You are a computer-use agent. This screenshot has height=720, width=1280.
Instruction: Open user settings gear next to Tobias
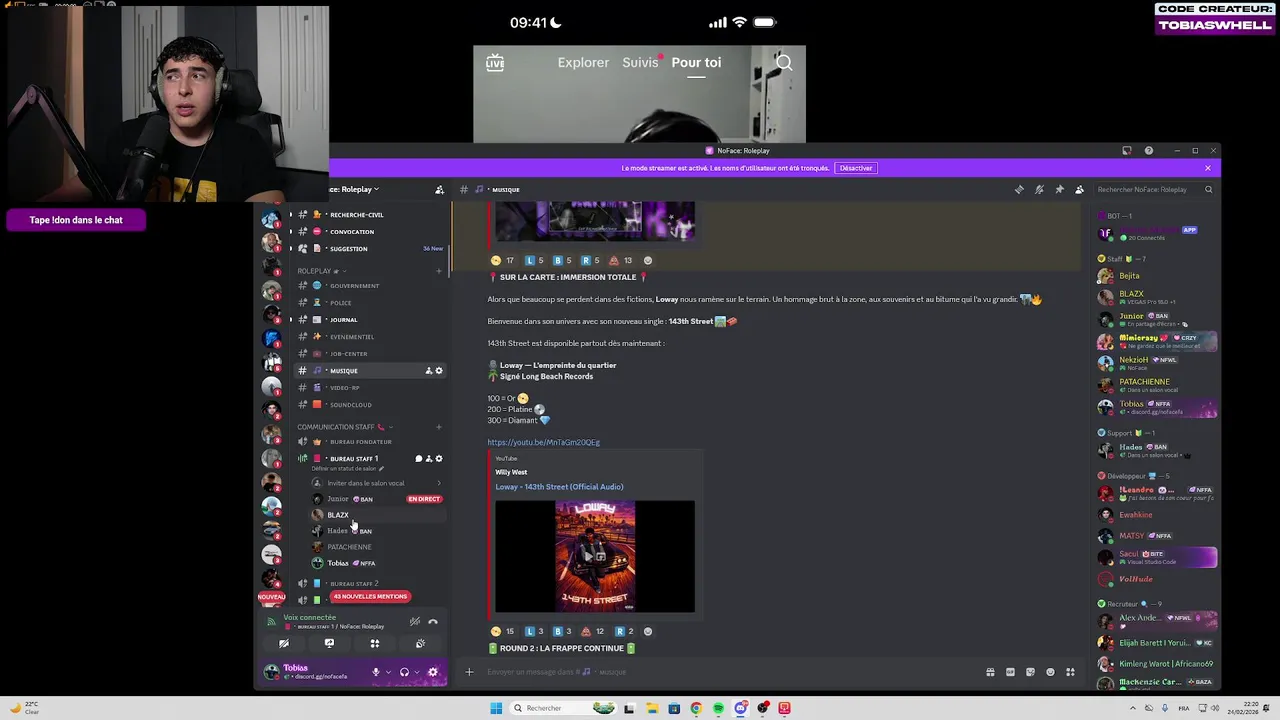[433, 672]
